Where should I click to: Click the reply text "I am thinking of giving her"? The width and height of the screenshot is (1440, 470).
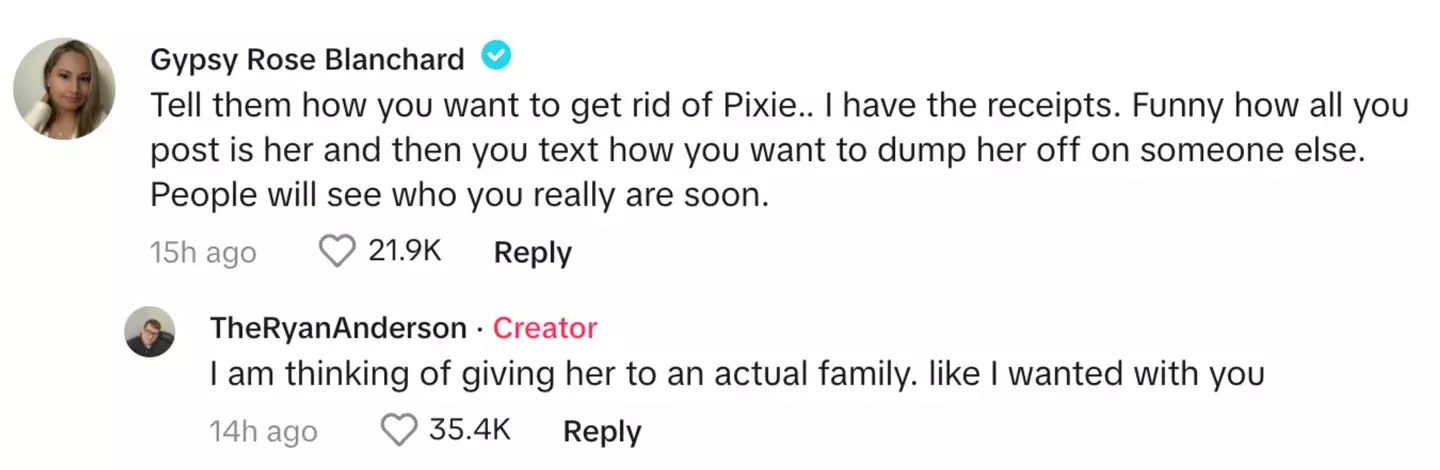(x=737, y=374)
